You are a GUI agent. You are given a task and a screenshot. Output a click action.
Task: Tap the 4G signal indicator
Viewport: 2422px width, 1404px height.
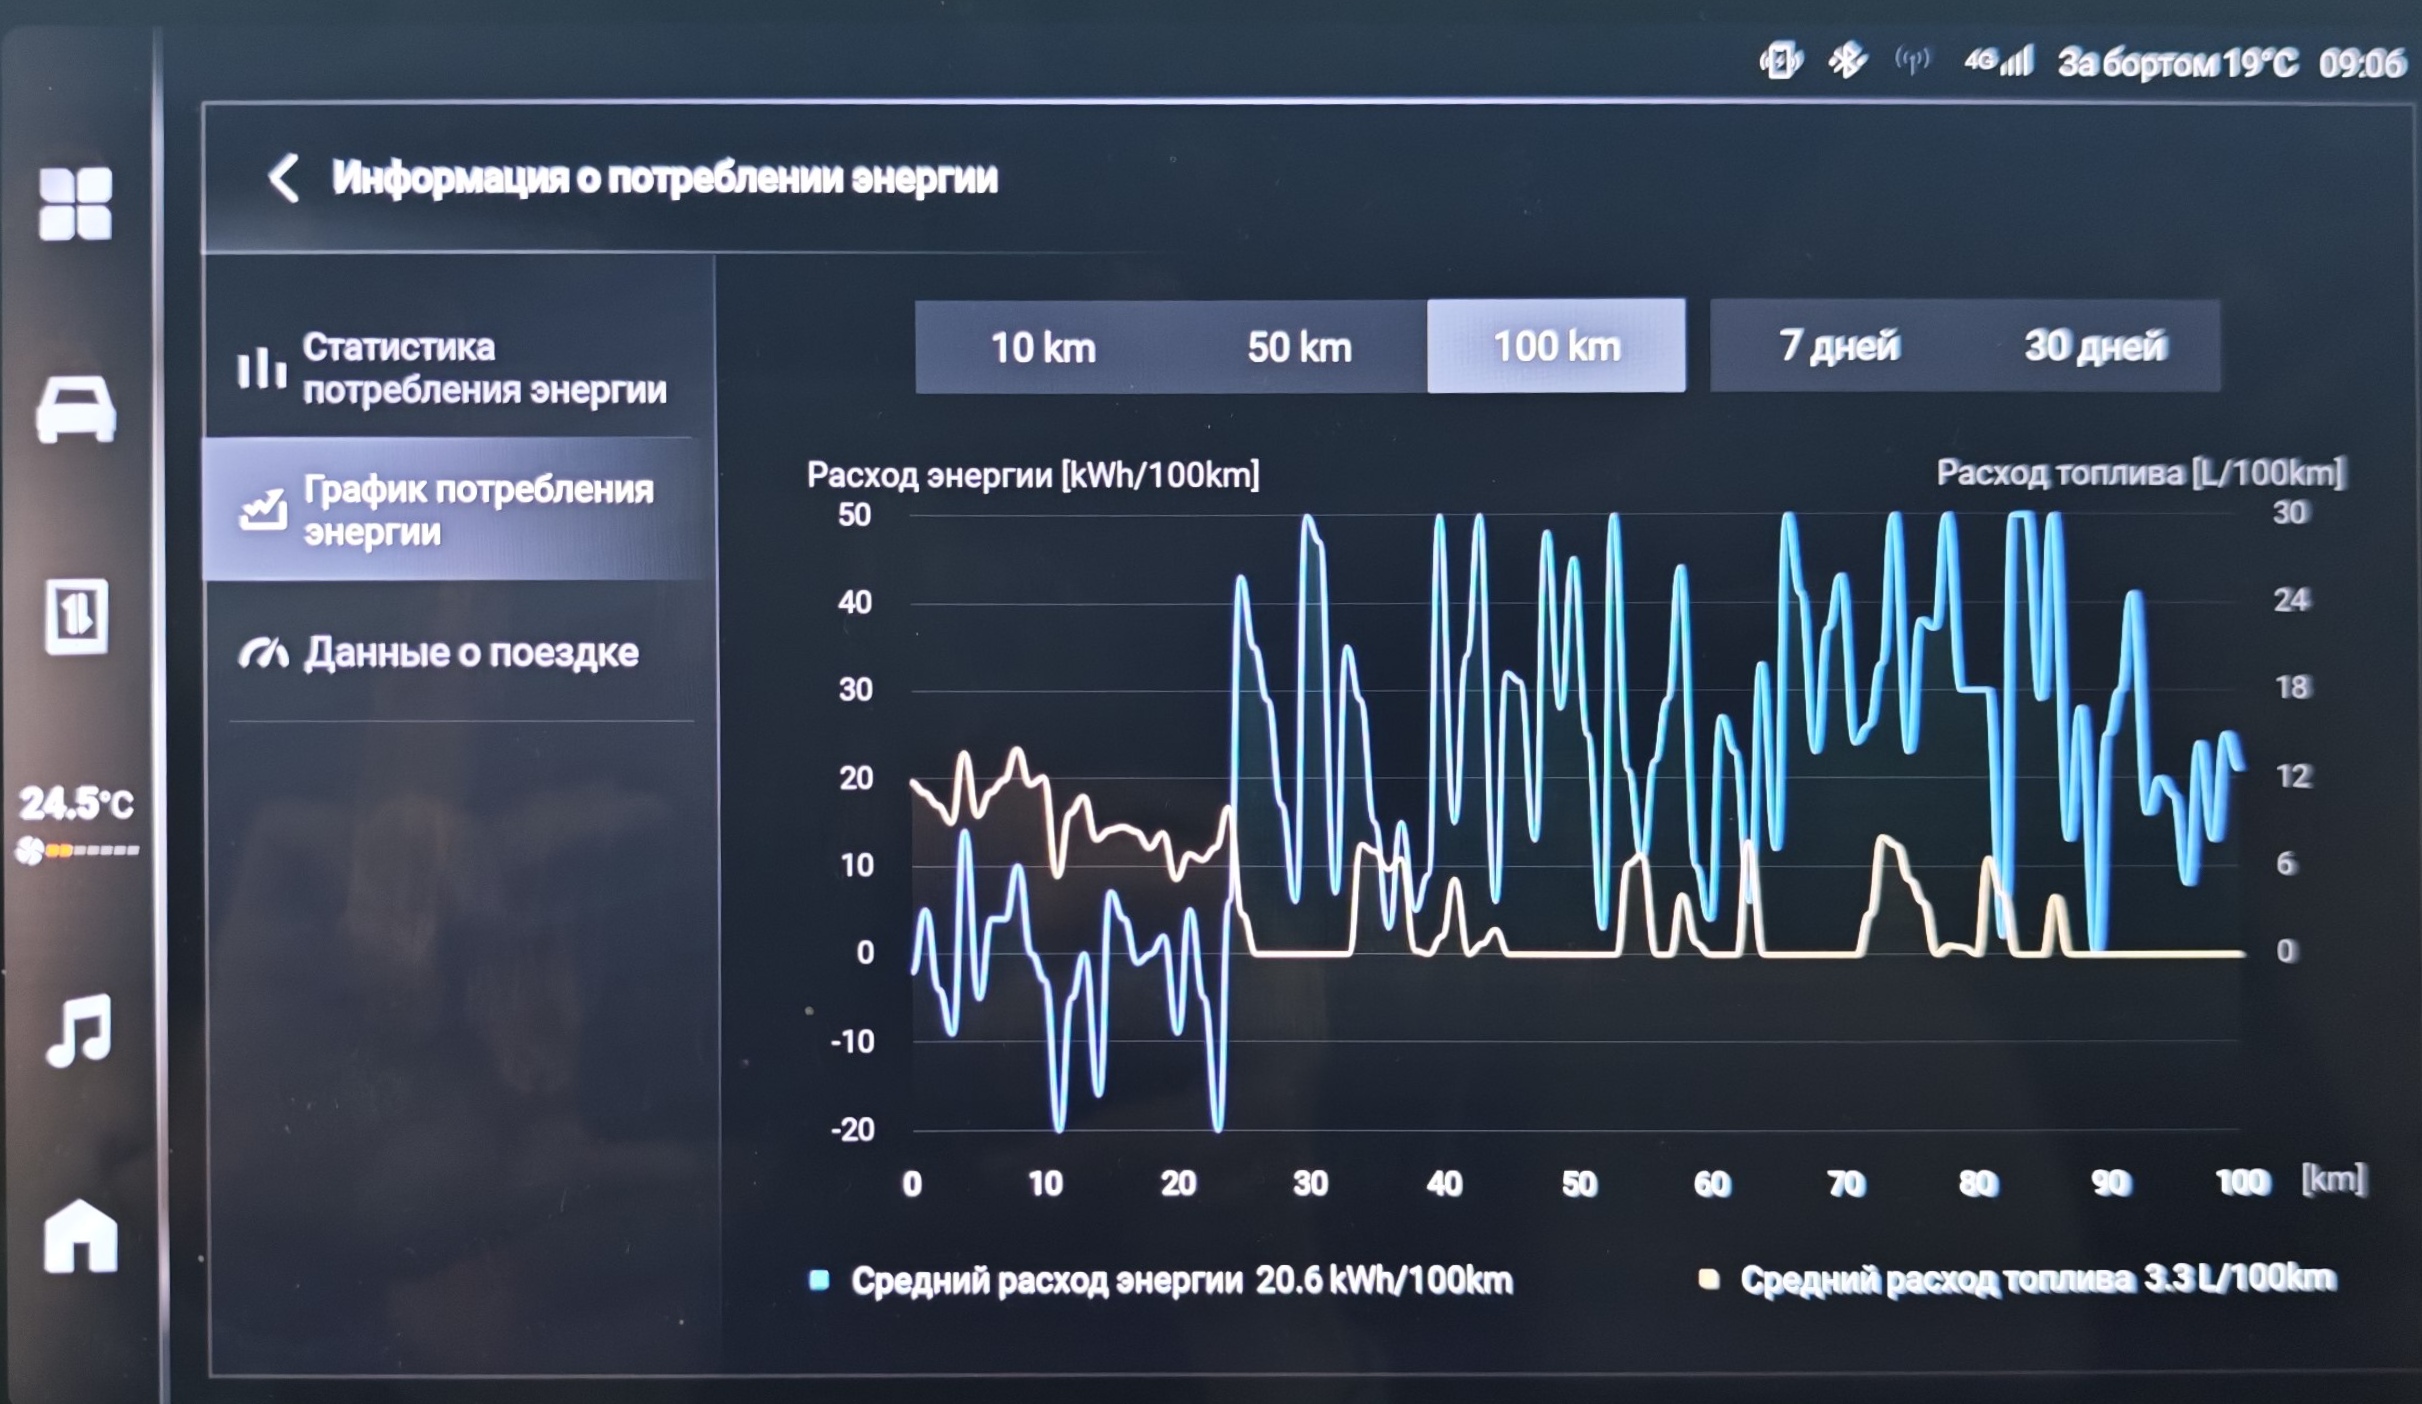(x=1997, y=61)
